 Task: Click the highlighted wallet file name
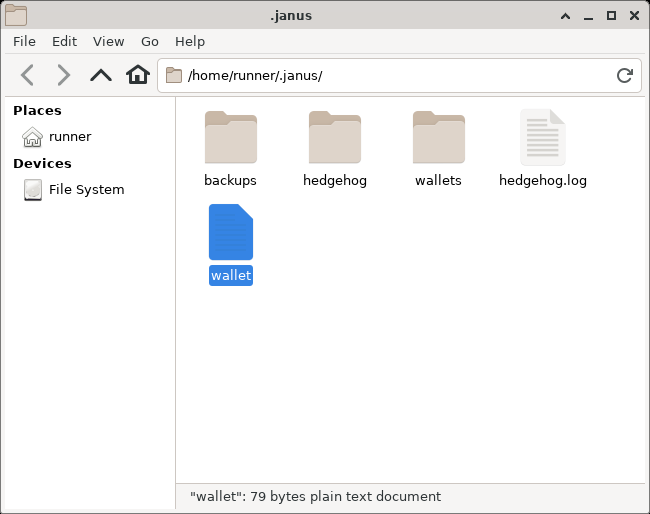click(231, 275)
